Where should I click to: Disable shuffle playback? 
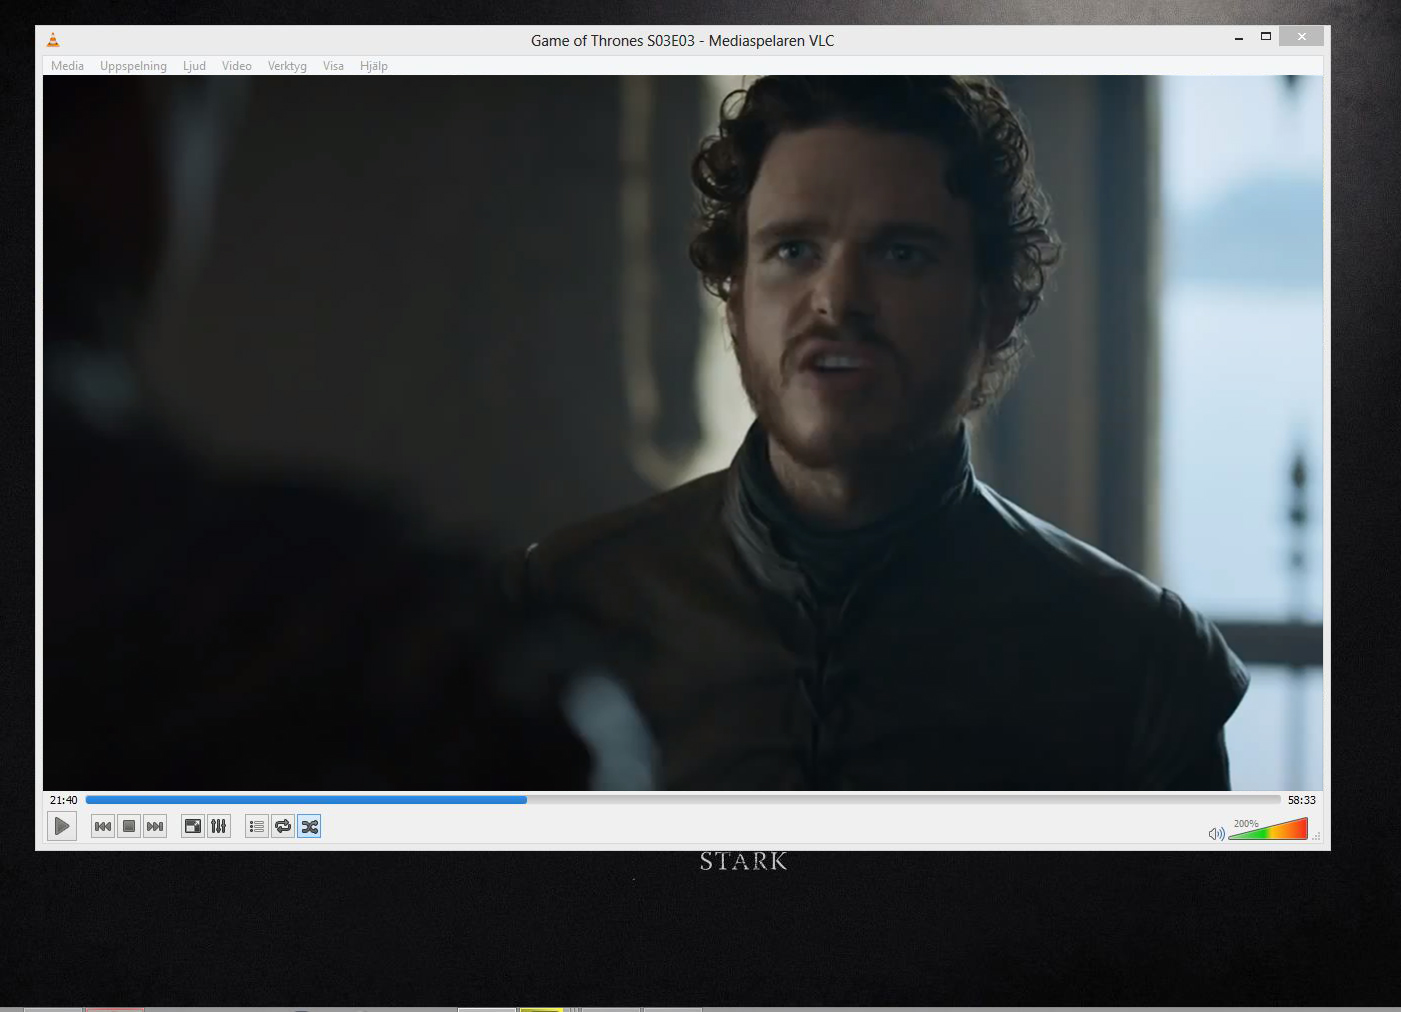coord(310,826)
